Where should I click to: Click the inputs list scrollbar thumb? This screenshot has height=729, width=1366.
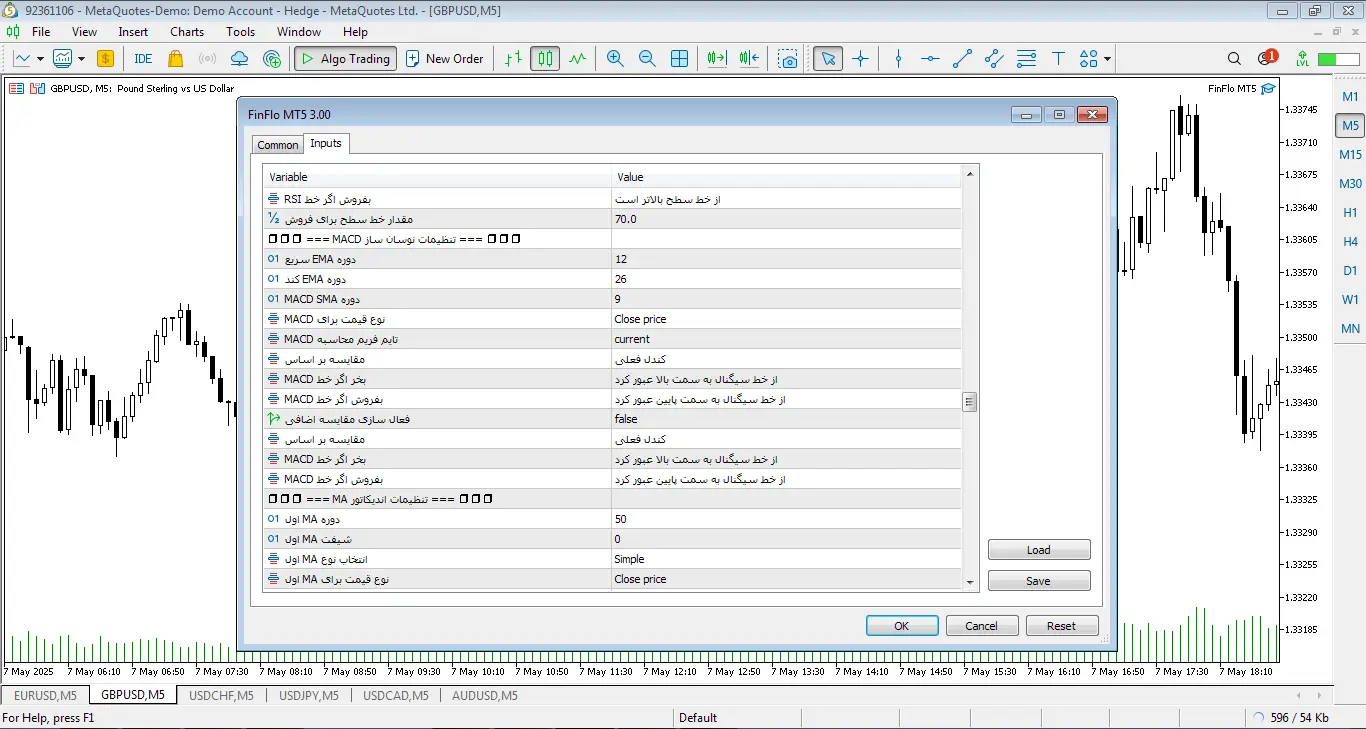970,402
